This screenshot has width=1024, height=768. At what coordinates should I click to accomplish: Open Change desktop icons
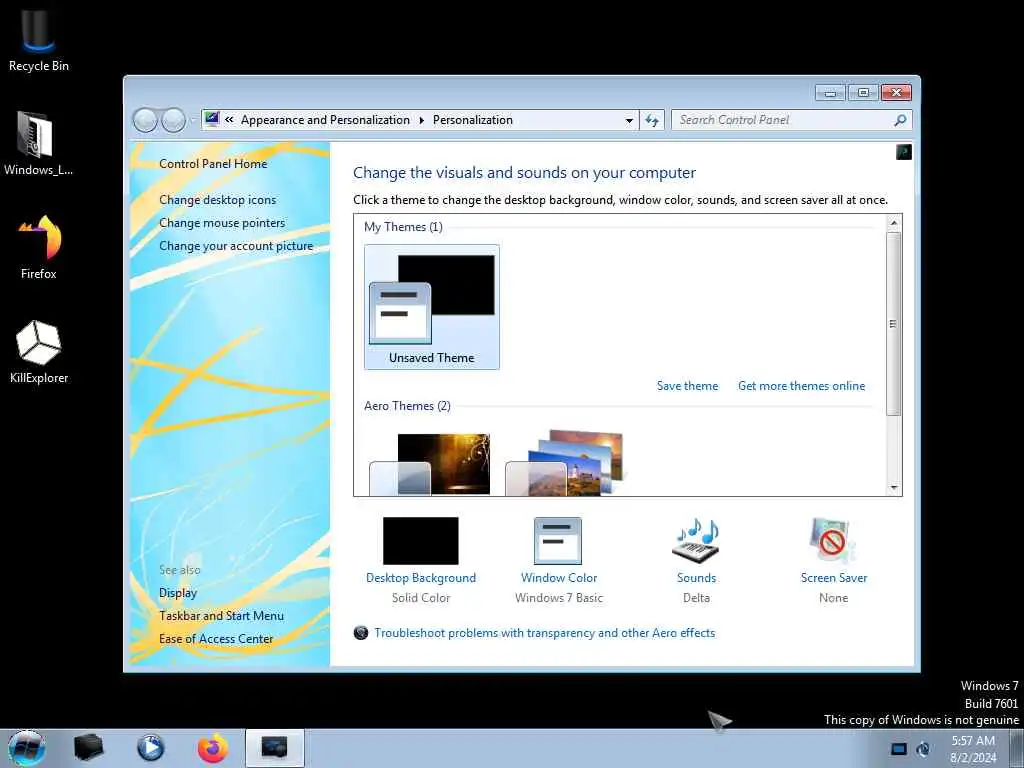pos(217,200)
